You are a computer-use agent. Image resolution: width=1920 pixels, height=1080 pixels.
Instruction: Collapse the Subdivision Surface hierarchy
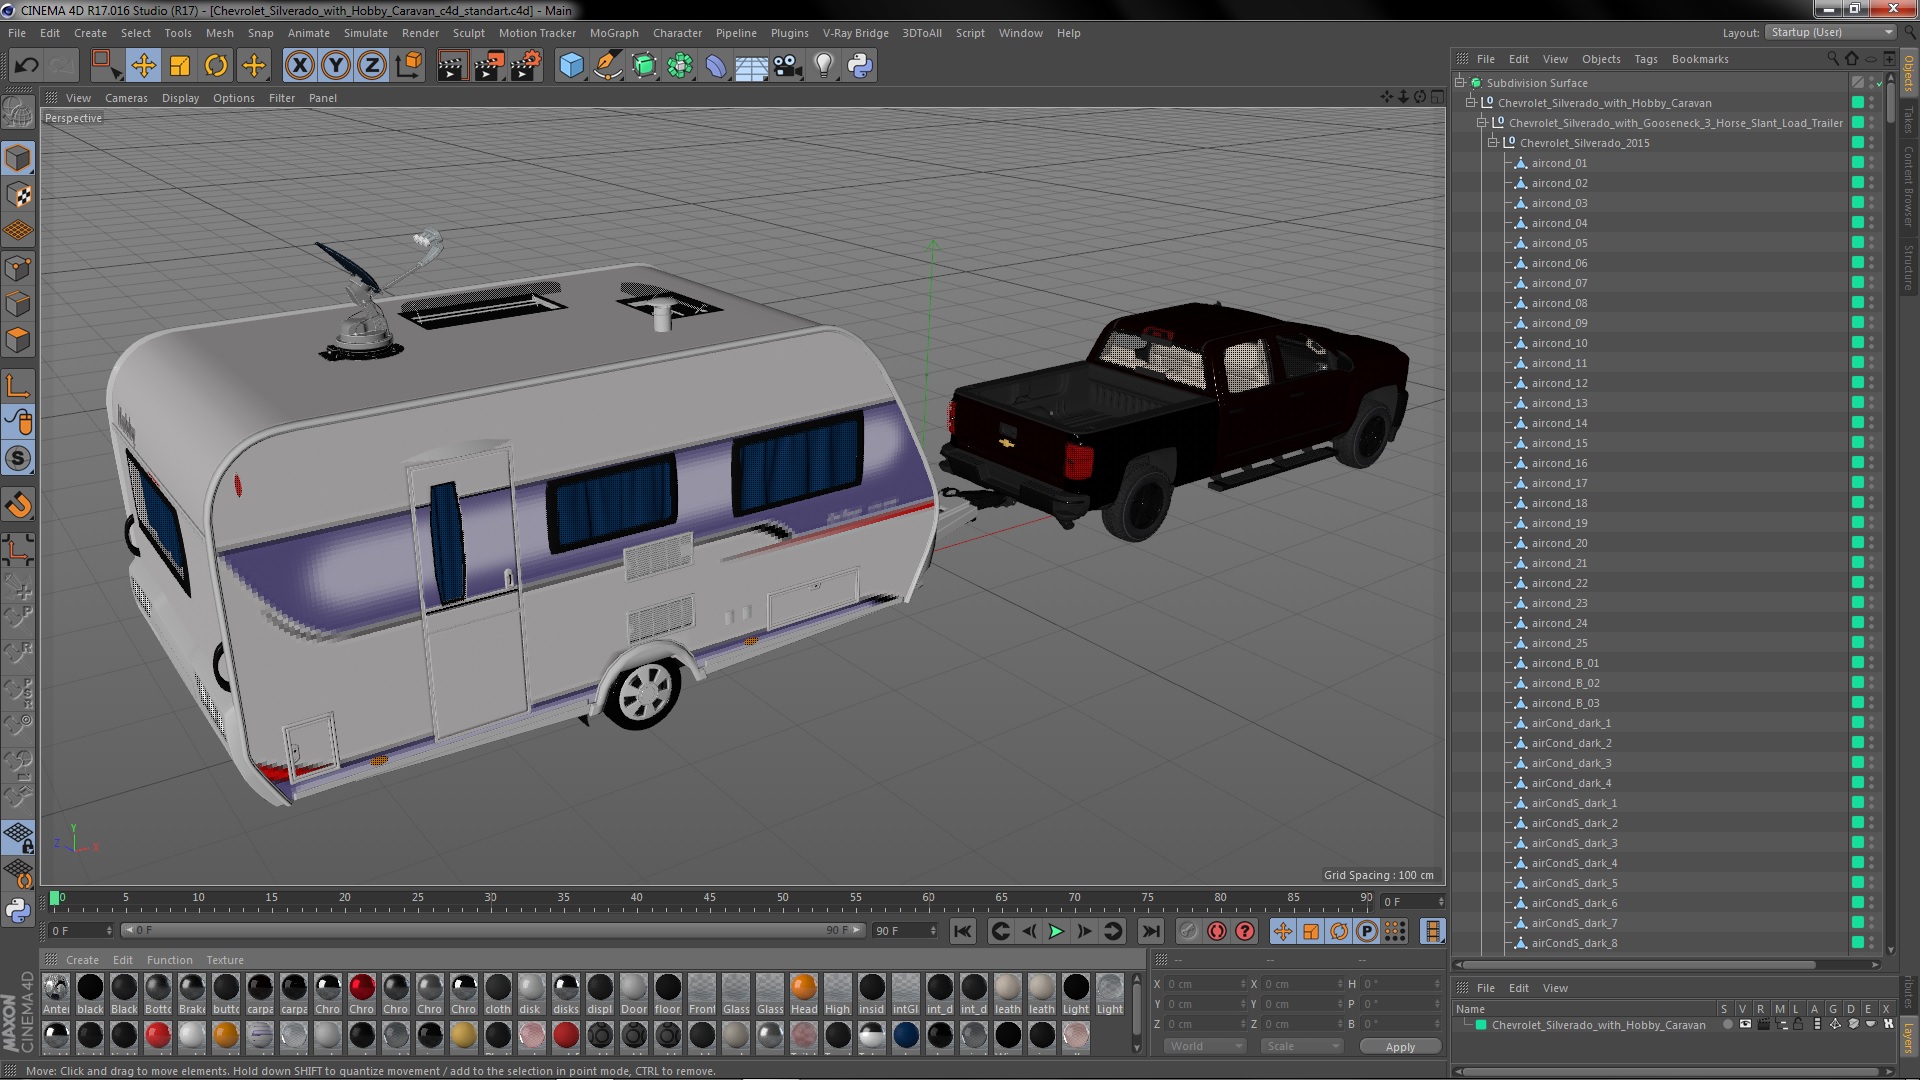(x=1460, y=83)
